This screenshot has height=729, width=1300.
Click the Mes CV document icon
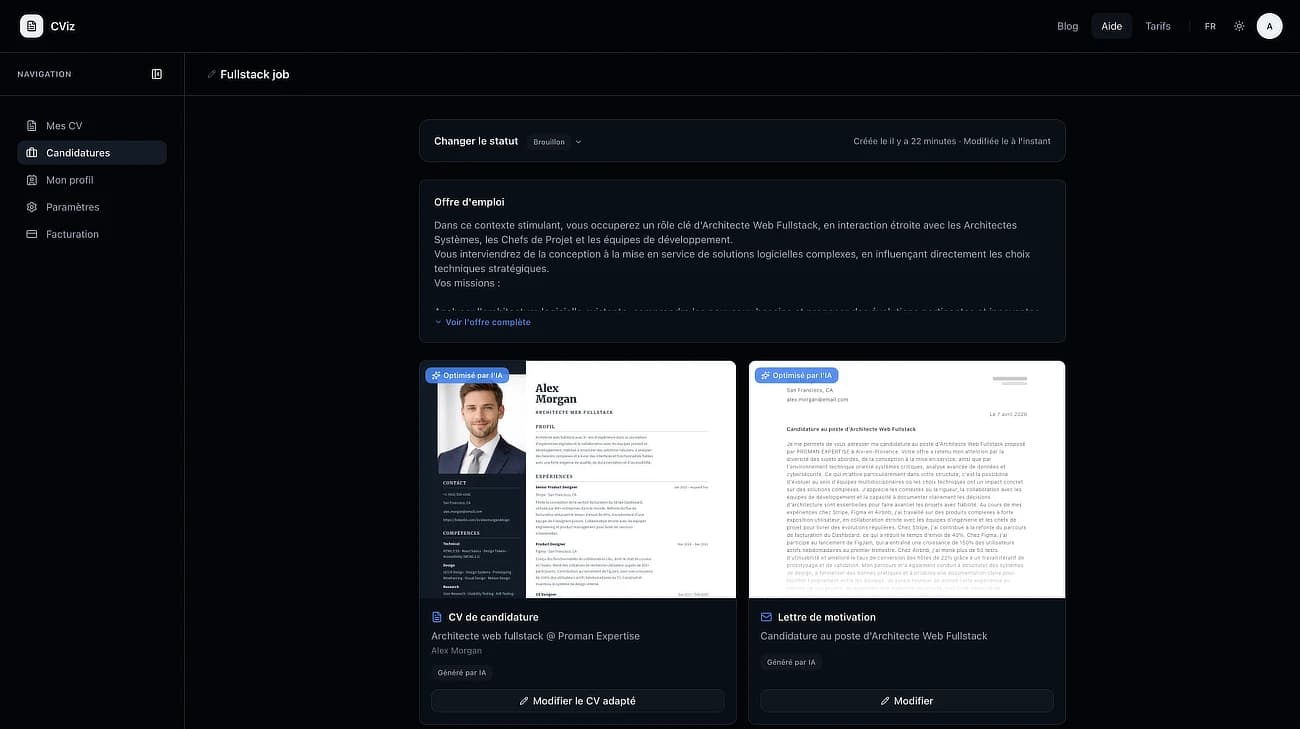pos(31,126)
